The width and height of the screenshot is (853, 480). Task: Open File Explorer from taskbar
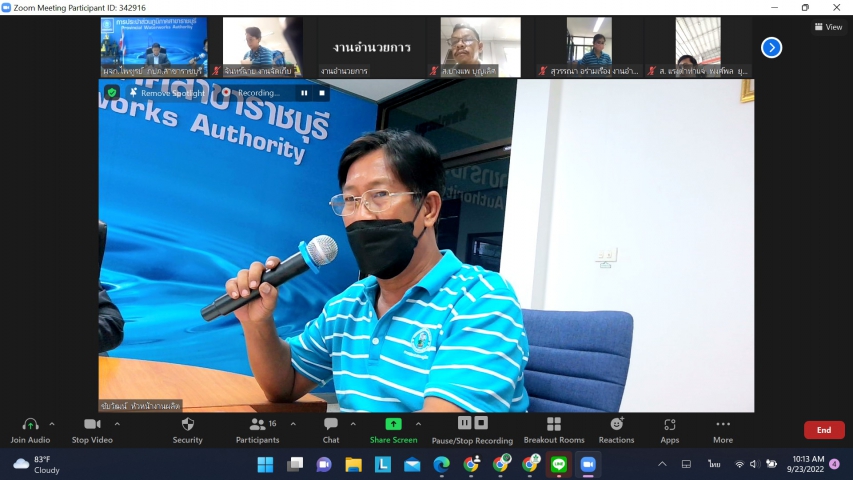click(354, 465)
